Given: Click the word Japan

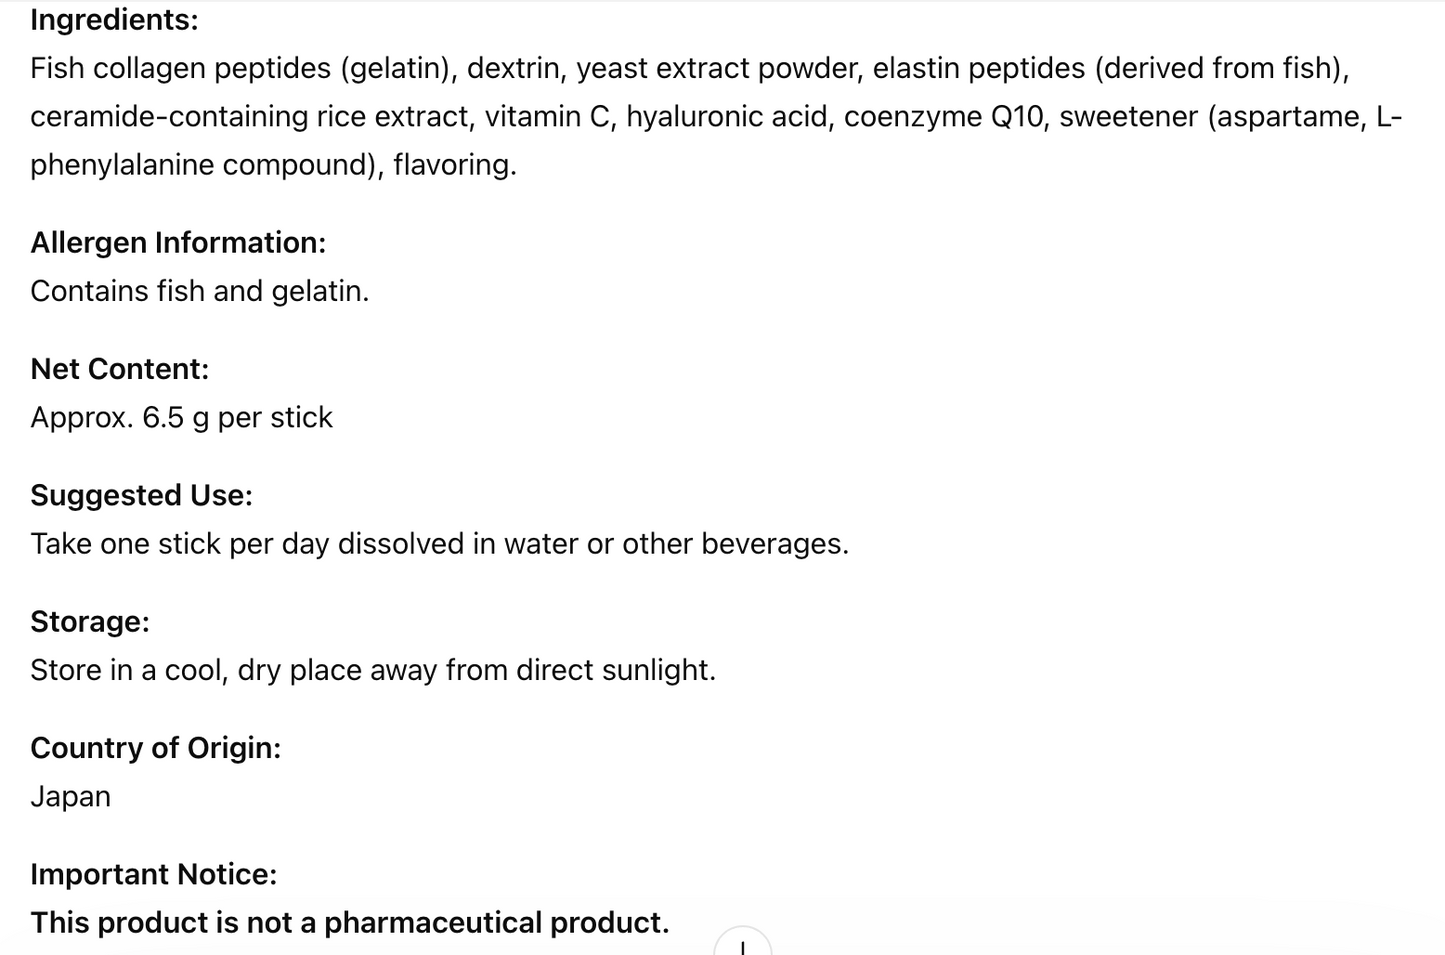Looking at the screenshot, I should (70, 797).
